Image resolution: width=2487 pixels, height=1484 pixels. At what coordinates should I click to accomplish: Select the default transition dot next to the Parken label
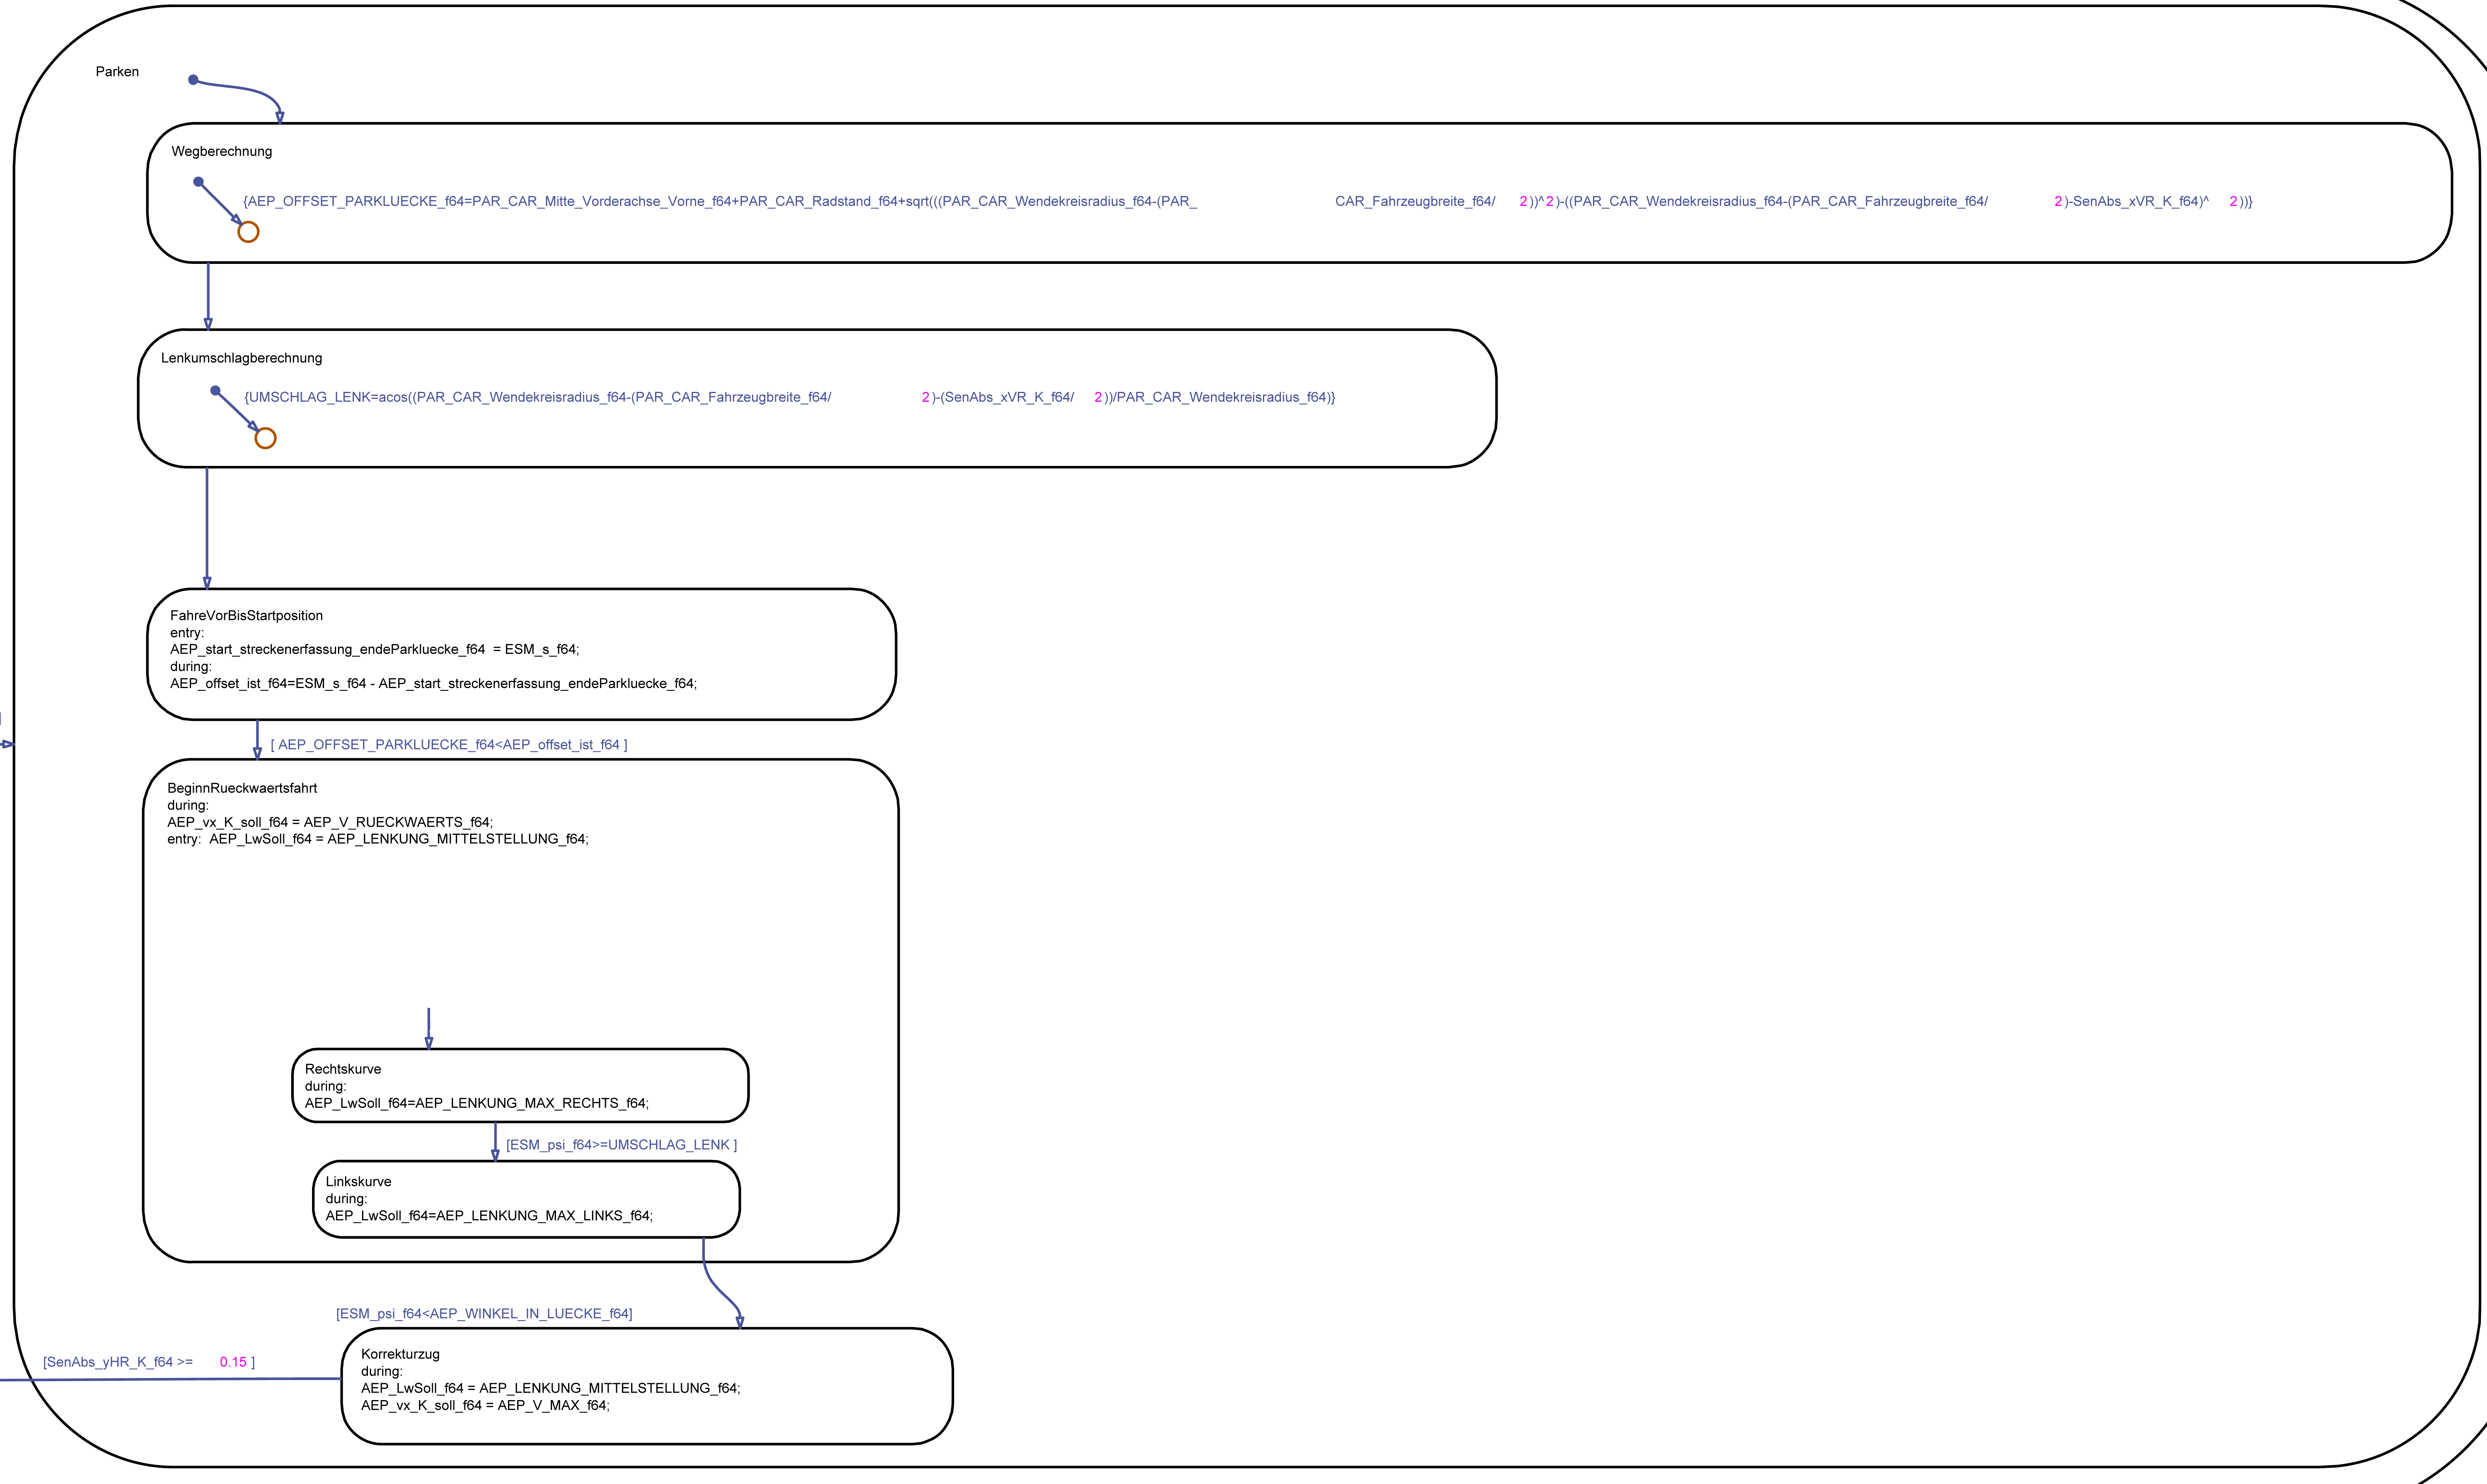coord(194,80)
